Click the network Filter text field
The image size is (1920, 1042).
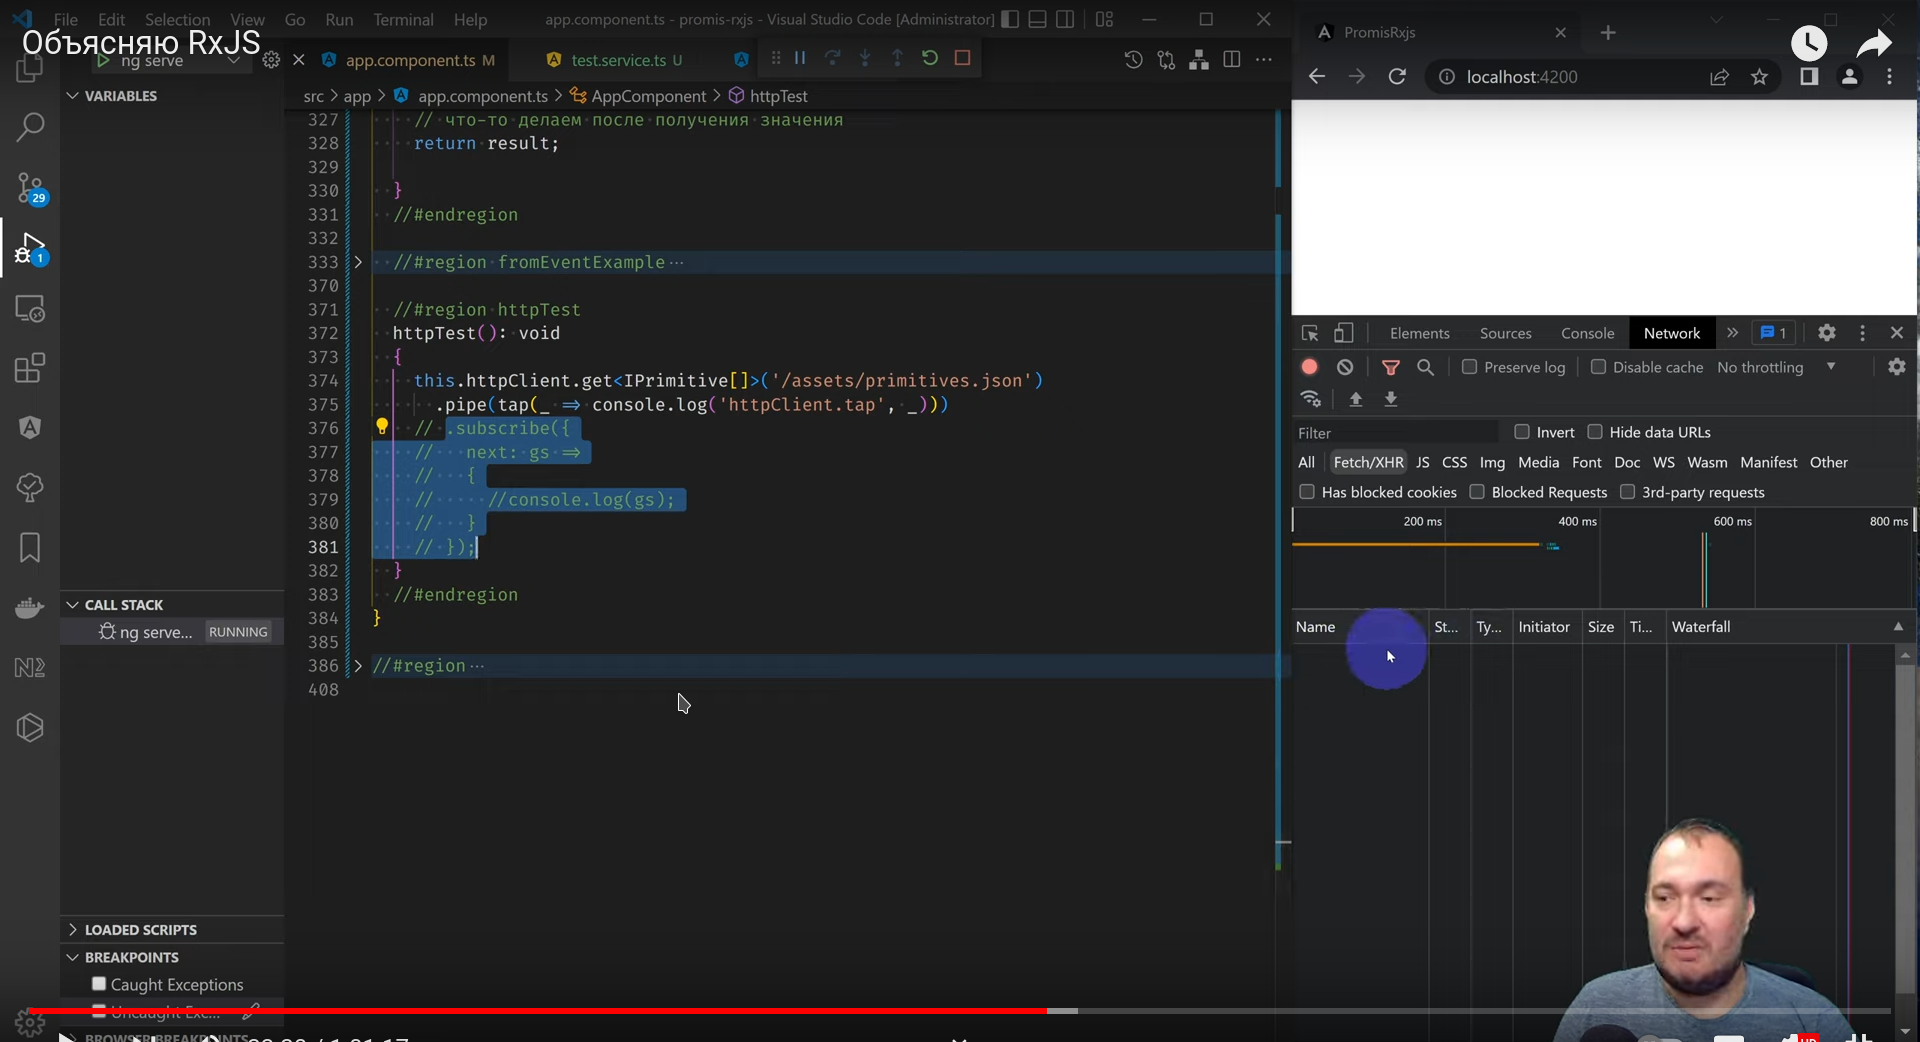1395,433
